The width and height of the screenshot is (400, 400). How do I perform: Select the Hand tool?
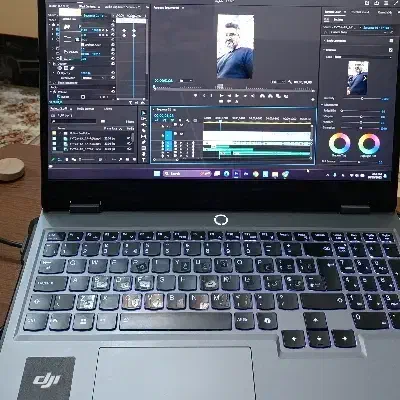tap(143, 154)
